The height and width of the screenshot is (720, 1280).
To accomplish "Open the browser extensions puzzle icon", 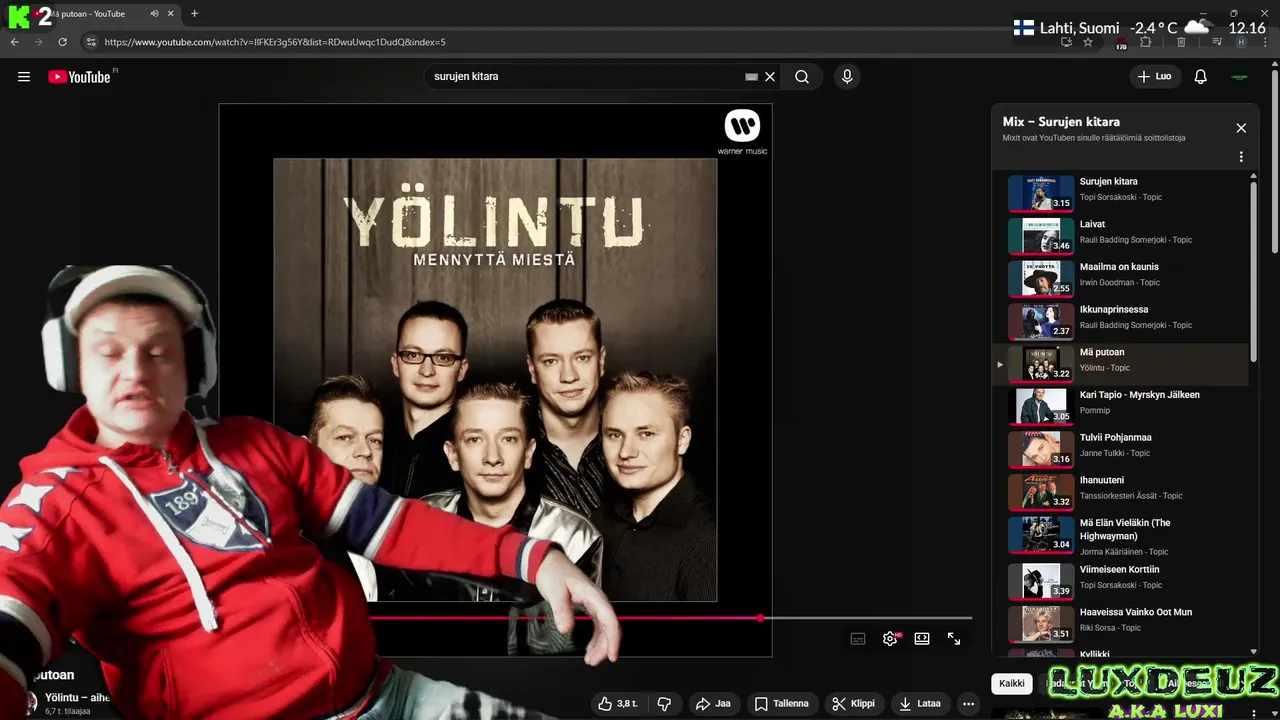I will pos(1146,42).
